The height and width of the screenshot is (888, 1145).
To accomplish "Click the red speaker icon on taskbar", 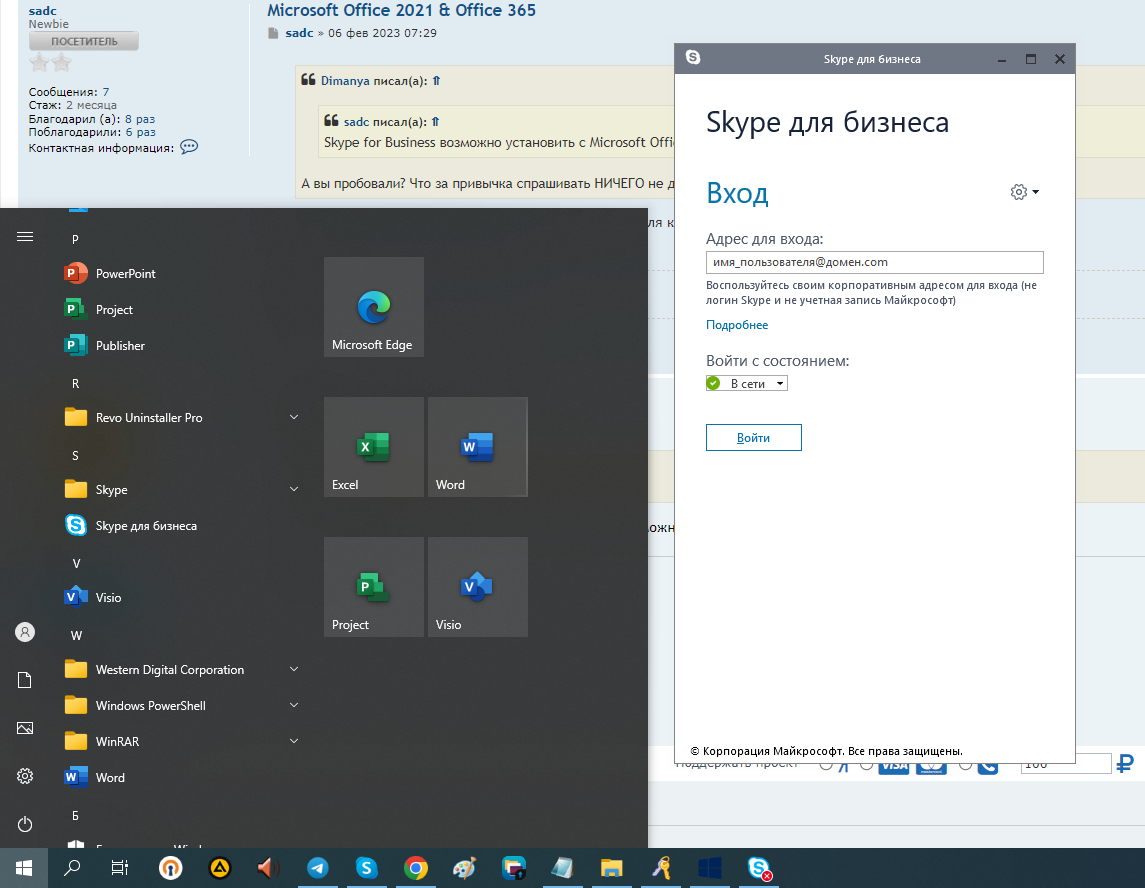I will point(268,868).
